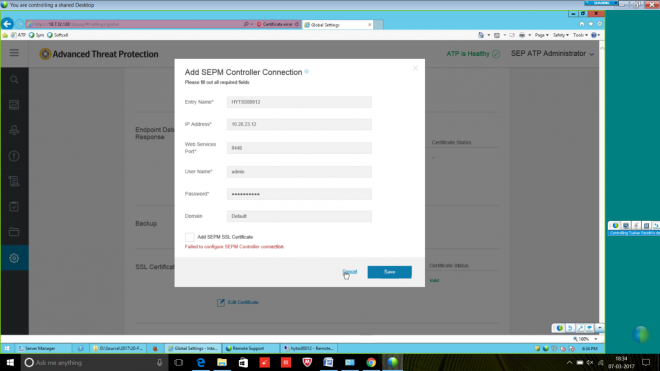Open Chrome from the Windows taskbar
660x371 pixels.
(x=371, y=363)
